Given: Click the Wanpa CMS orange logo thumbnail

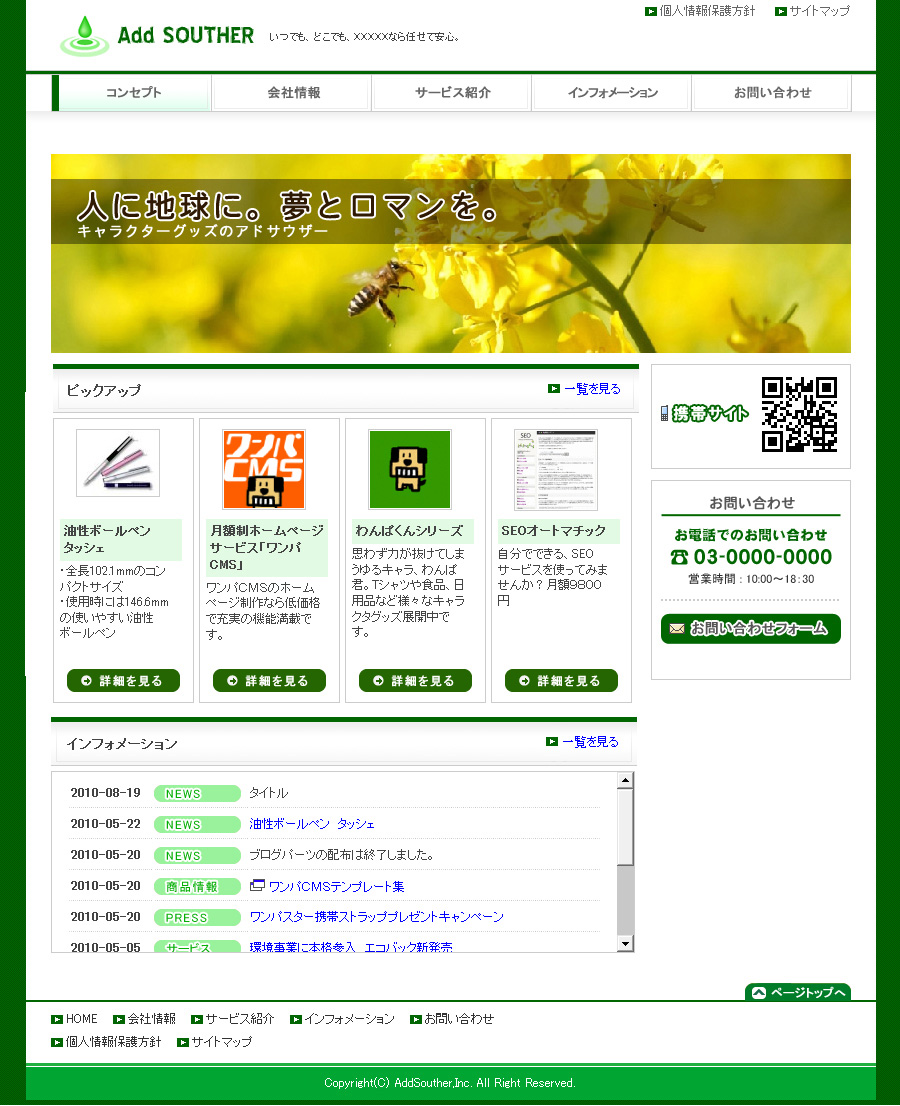Looking at the screenshot, I should click(x=264, y=469).
